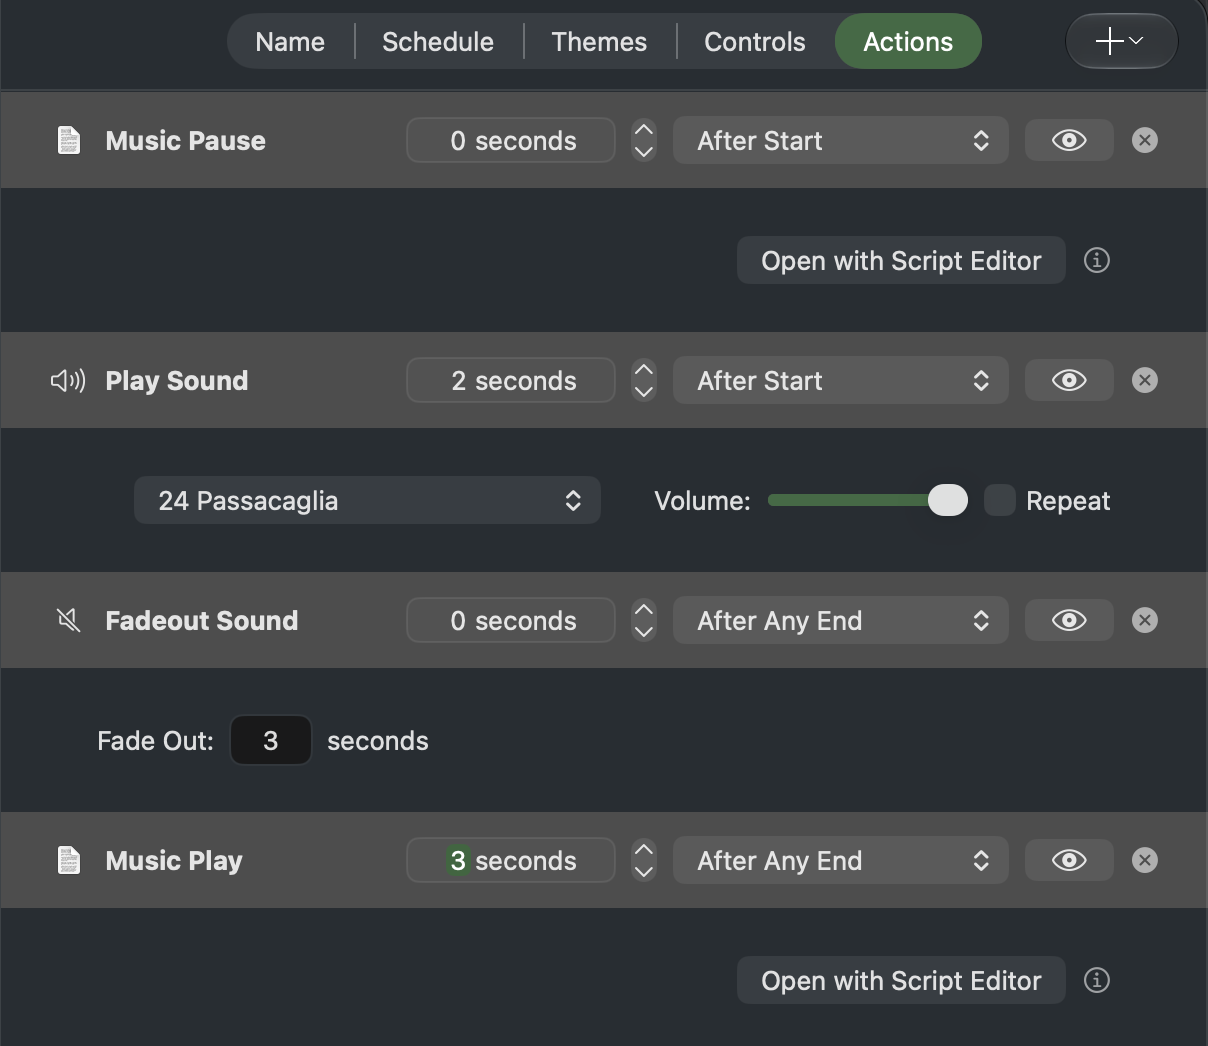Click the Fade Out duration field
The height and width of the screenshot is (1046, 1208).
pos(271,740)
